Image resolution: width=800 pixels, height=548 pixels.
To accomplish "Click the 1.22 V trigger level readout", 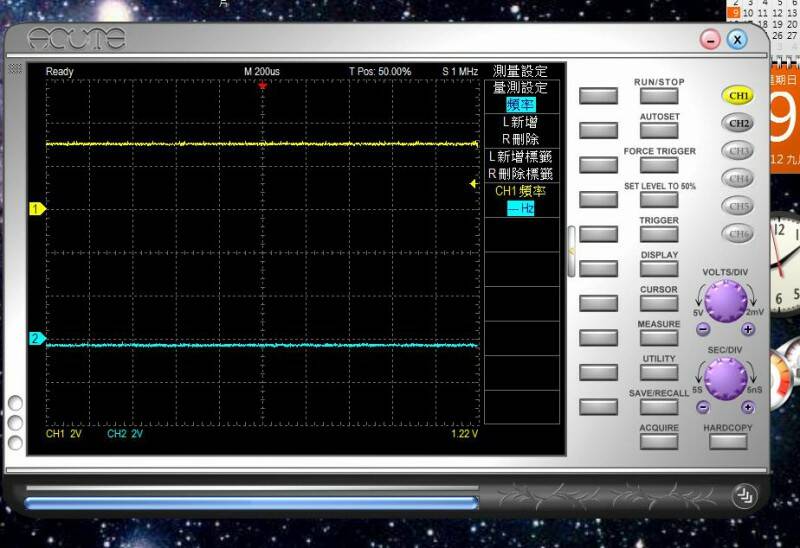I will [464, 434].
